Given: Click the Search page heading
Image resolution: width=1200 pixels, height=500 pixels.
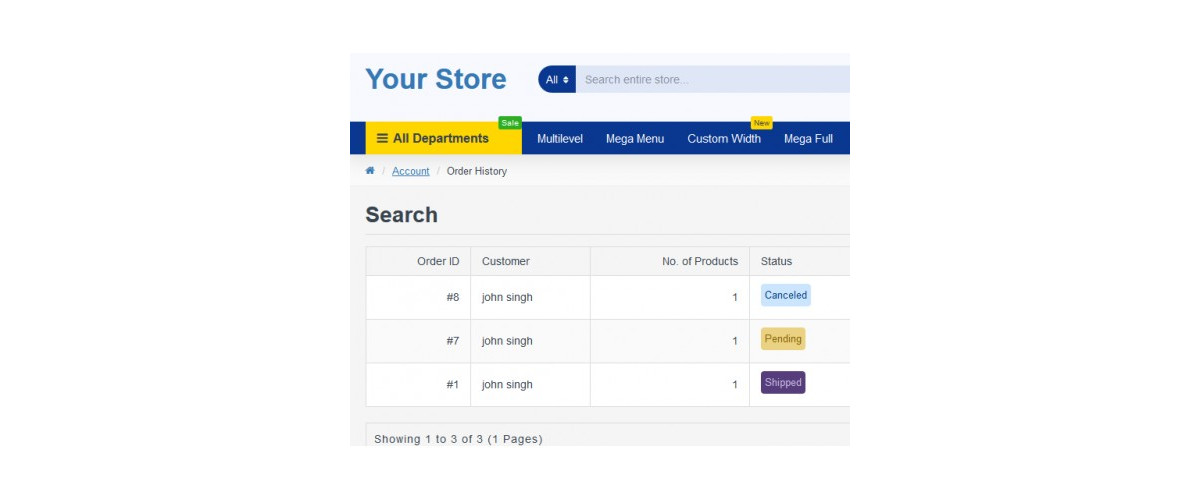Looking at the screenshot, I should pos(401,215).
